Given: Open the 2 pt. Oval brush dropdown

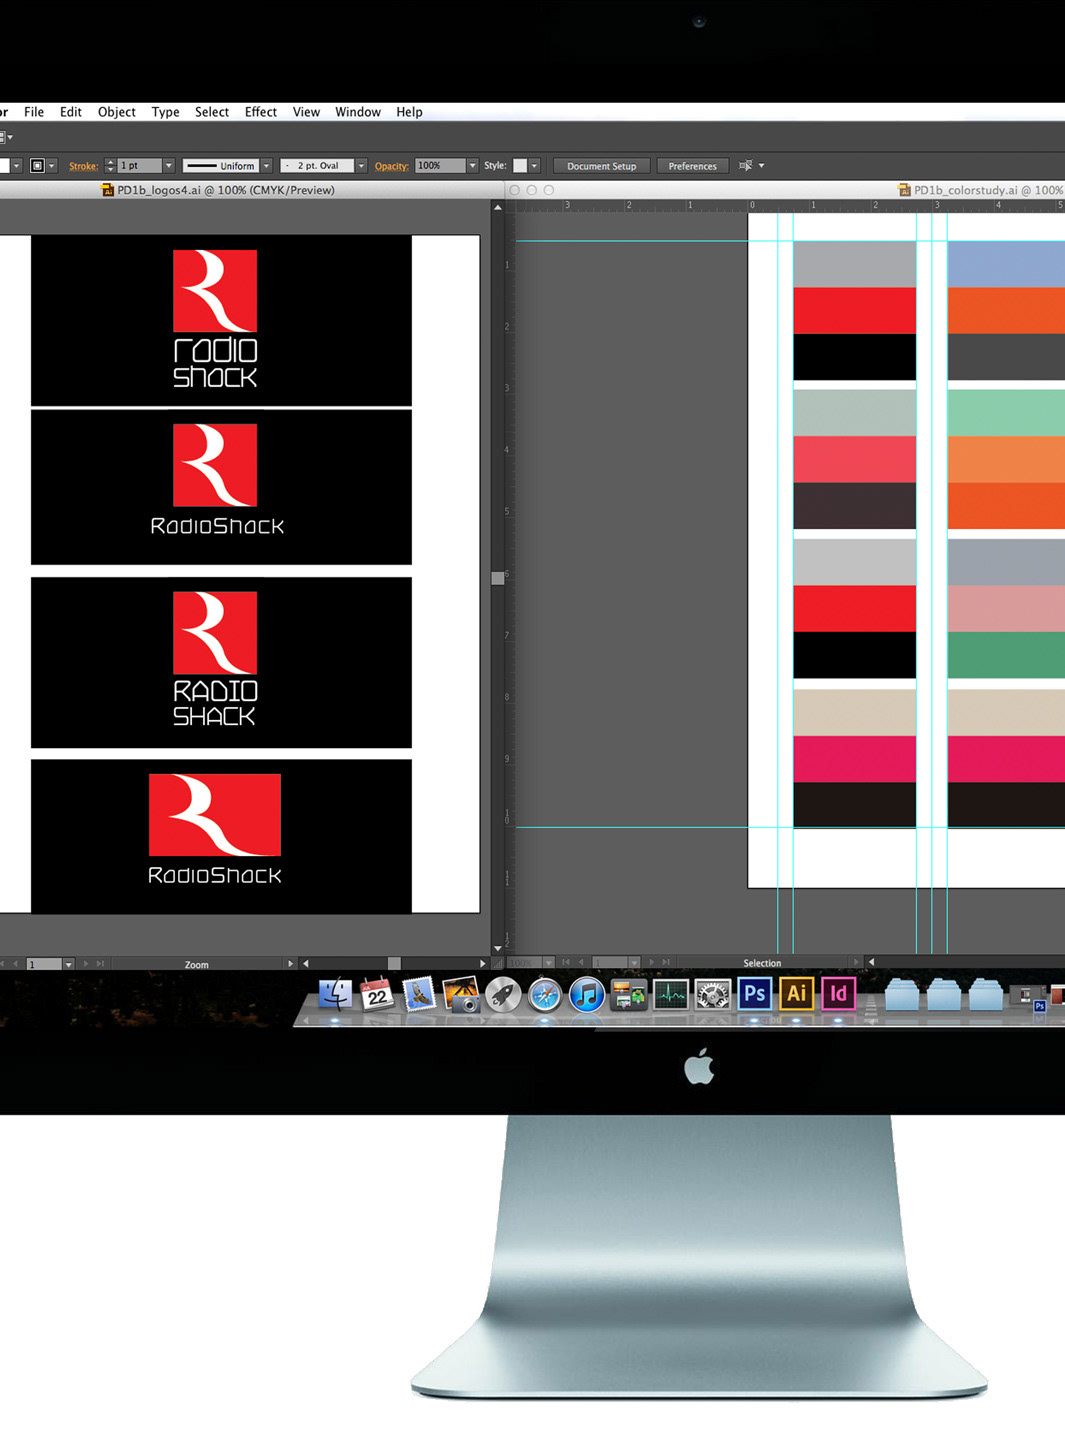Looking at the screenshot, I should 362,166.
